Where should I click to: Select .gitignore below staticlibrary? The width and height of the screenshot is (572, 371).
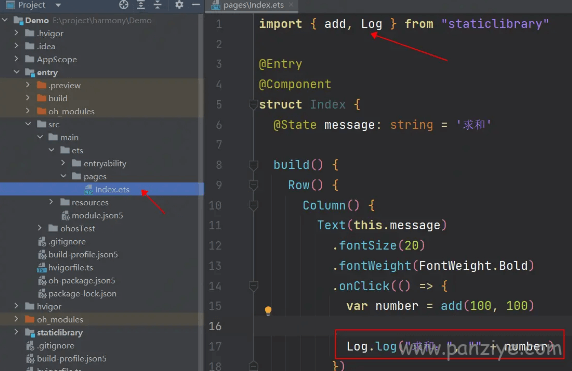click(x=55, y=345)
